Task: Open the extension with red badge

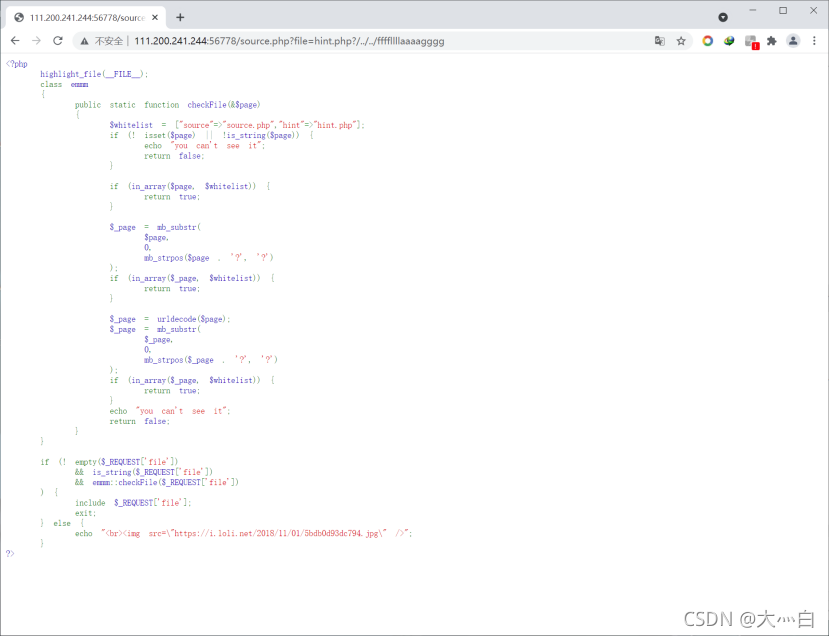Action: 751,42
